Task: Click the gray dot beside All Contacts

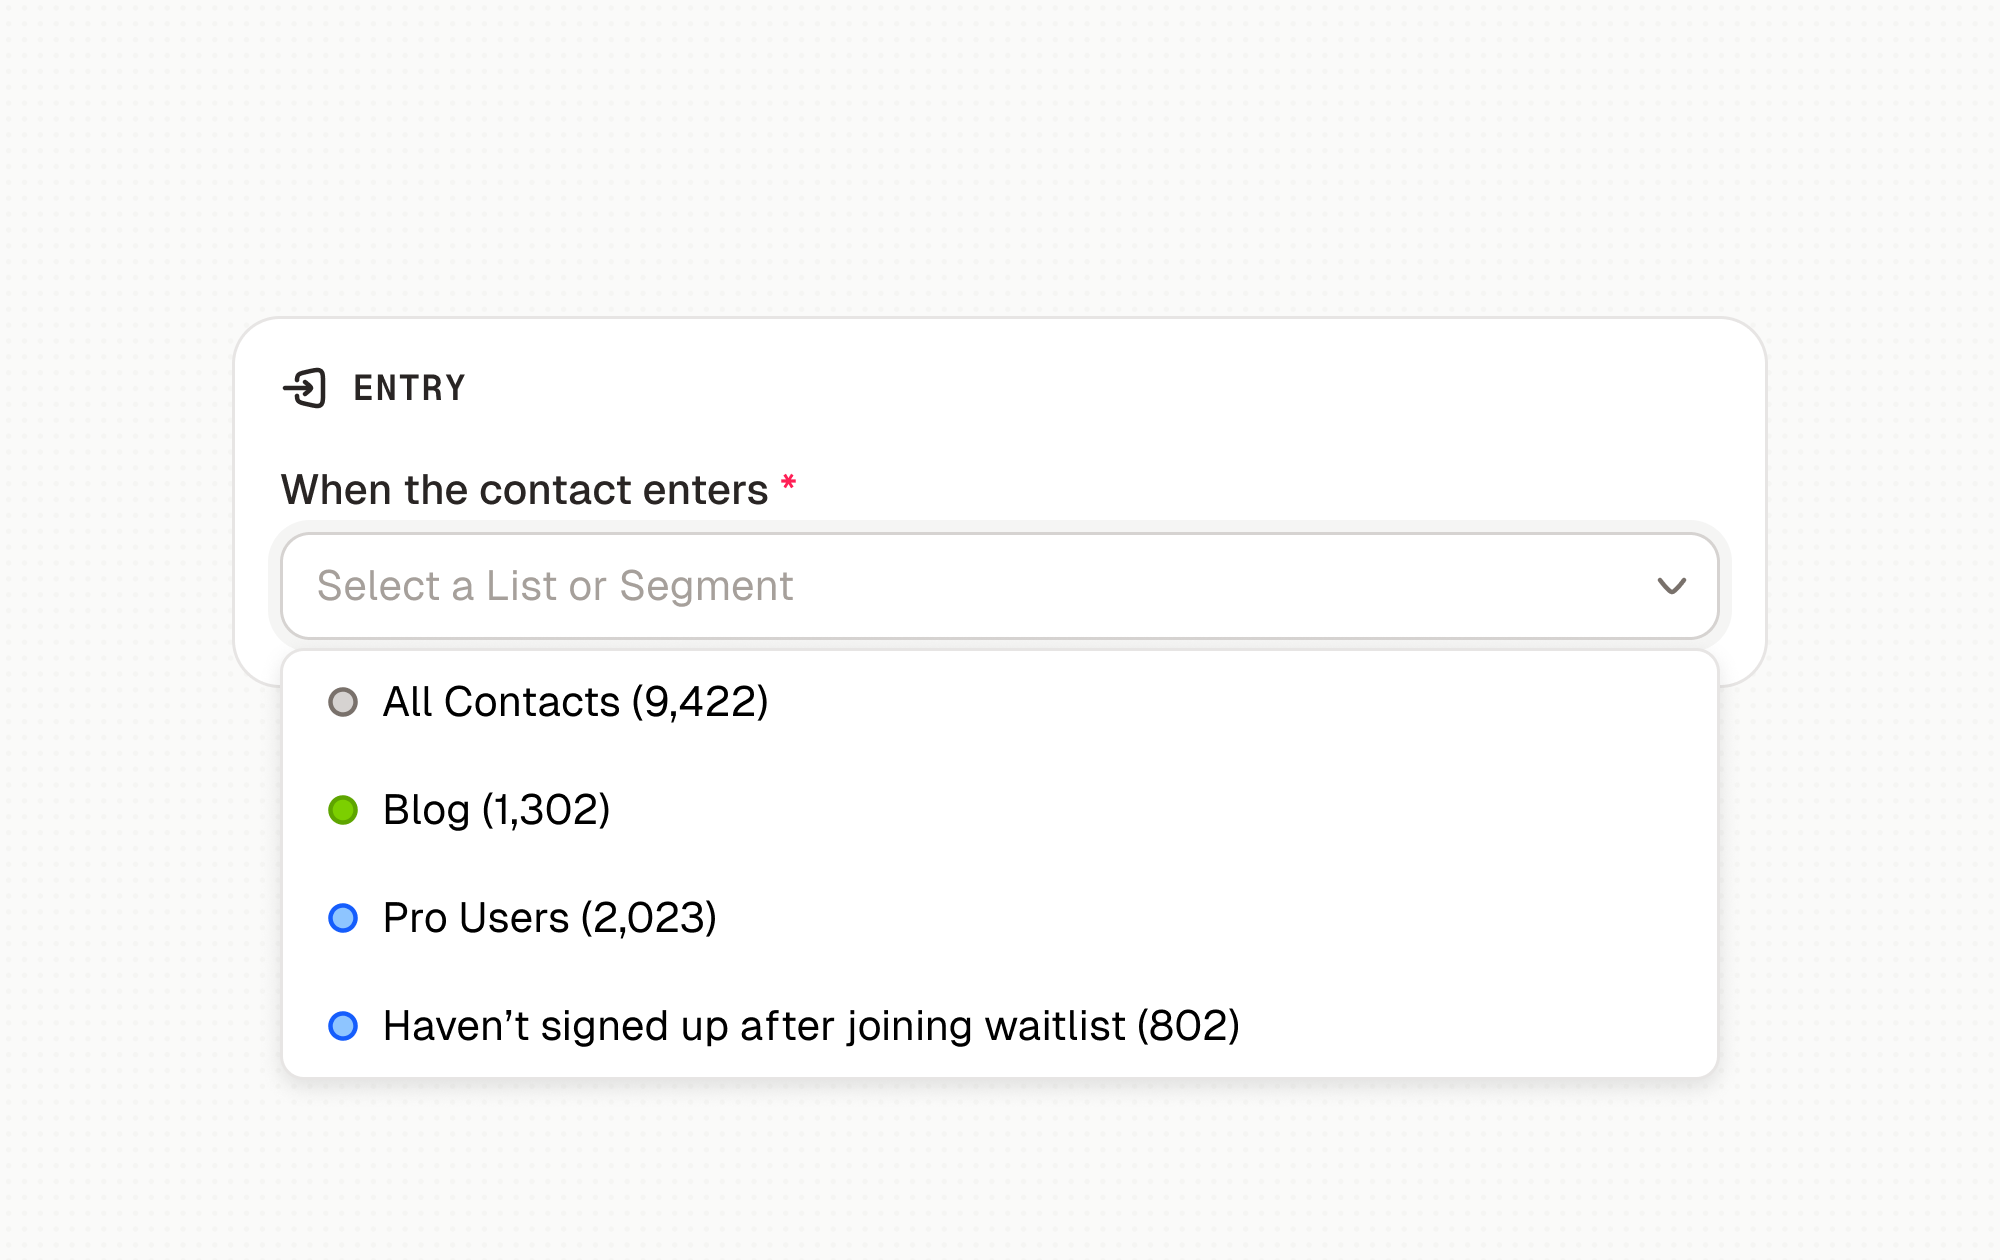Action: (343, 702)
